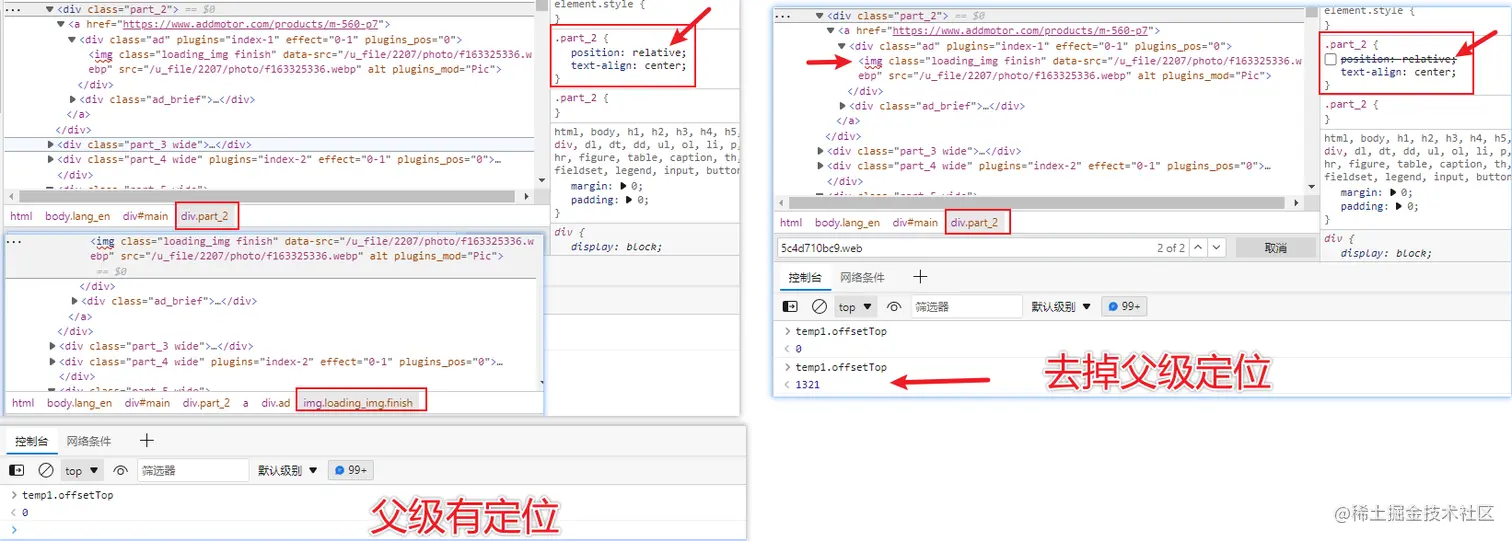The width and height of the screenshot is (1512, 541).
Task: Expand part_4 wide node in top-left DOM tree
Action: point(52,159)
